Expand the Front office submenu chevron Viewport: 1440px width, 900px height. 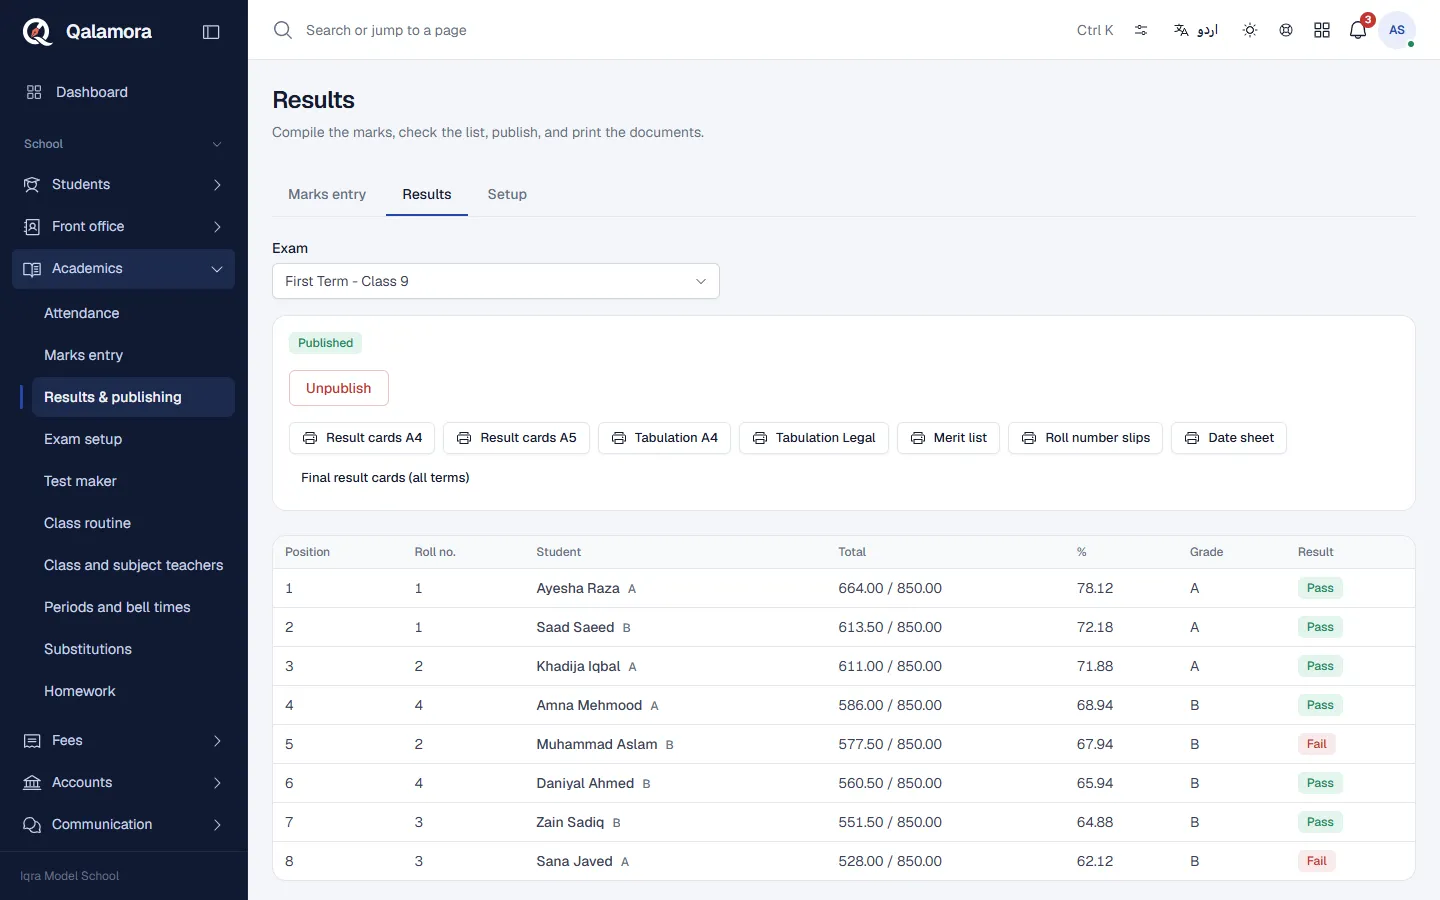pos(217,227)
